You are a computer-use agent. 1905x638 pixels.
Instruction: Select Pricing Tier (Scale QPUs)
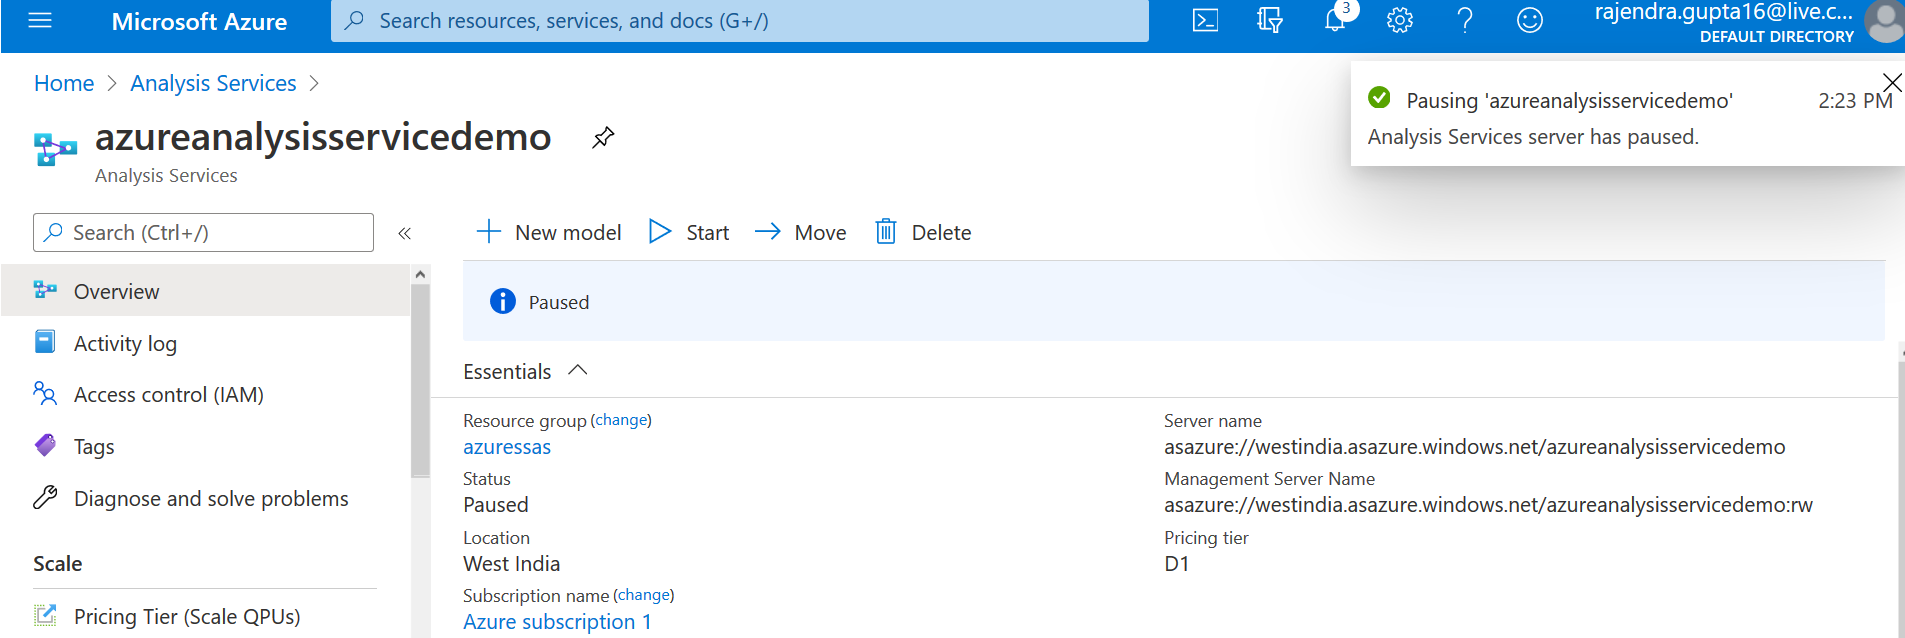point(186,616)
